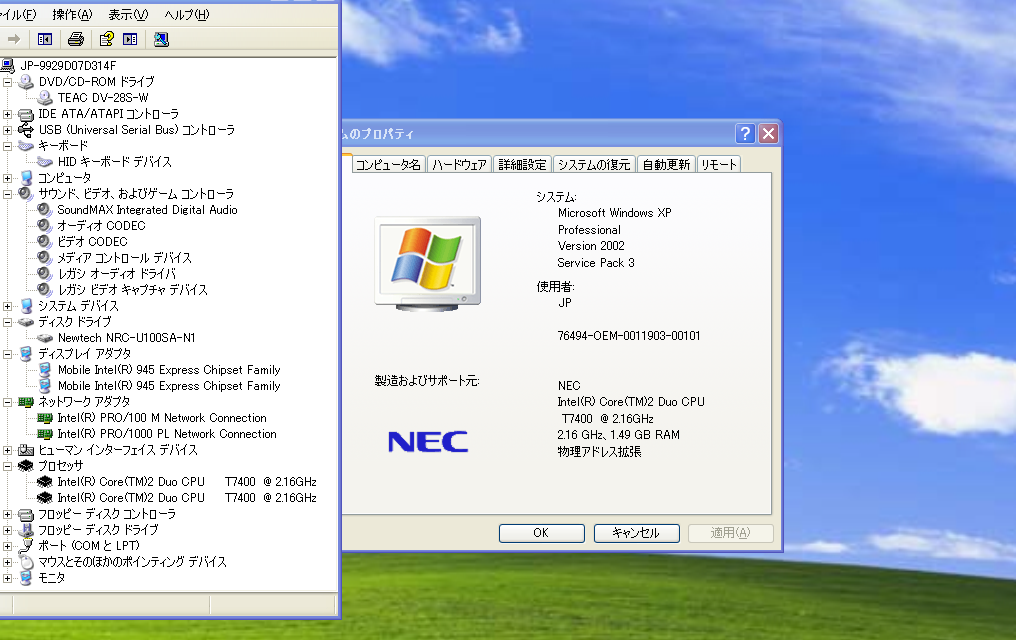This screenshot has width=1016, height=640.
Task: Click the printer icon in toolbar
Action: [76, 40]
